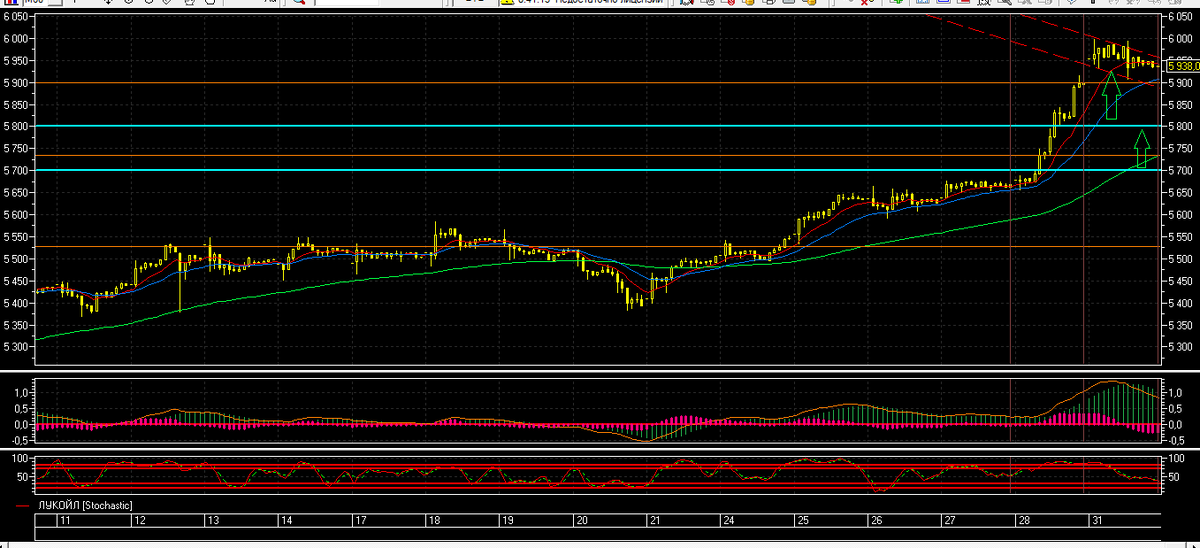Click 6 000 on the right price axis
This screenshot has width=1200, height=548.
click(x=1180, y=39)
